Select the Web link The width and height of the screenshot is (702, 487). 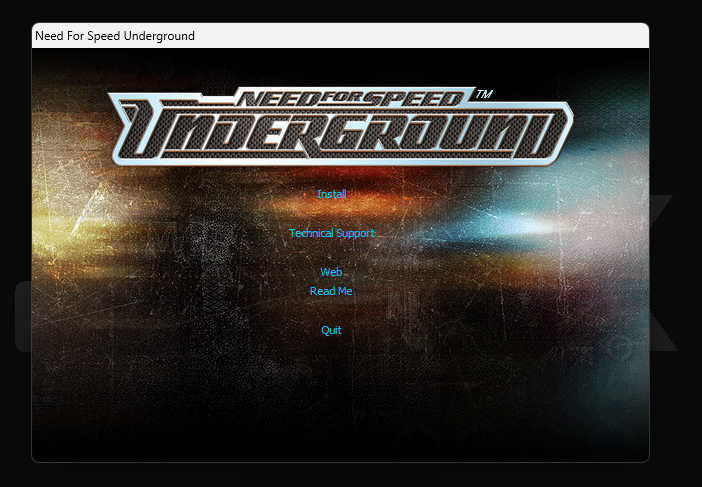(x=331, y=272)
